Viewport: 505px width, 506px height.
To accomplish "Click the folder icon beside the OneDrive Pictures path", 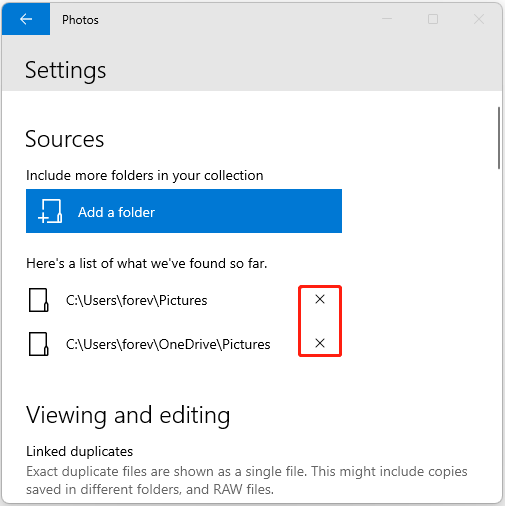I will pyautogui.click(x=39, y=344).
